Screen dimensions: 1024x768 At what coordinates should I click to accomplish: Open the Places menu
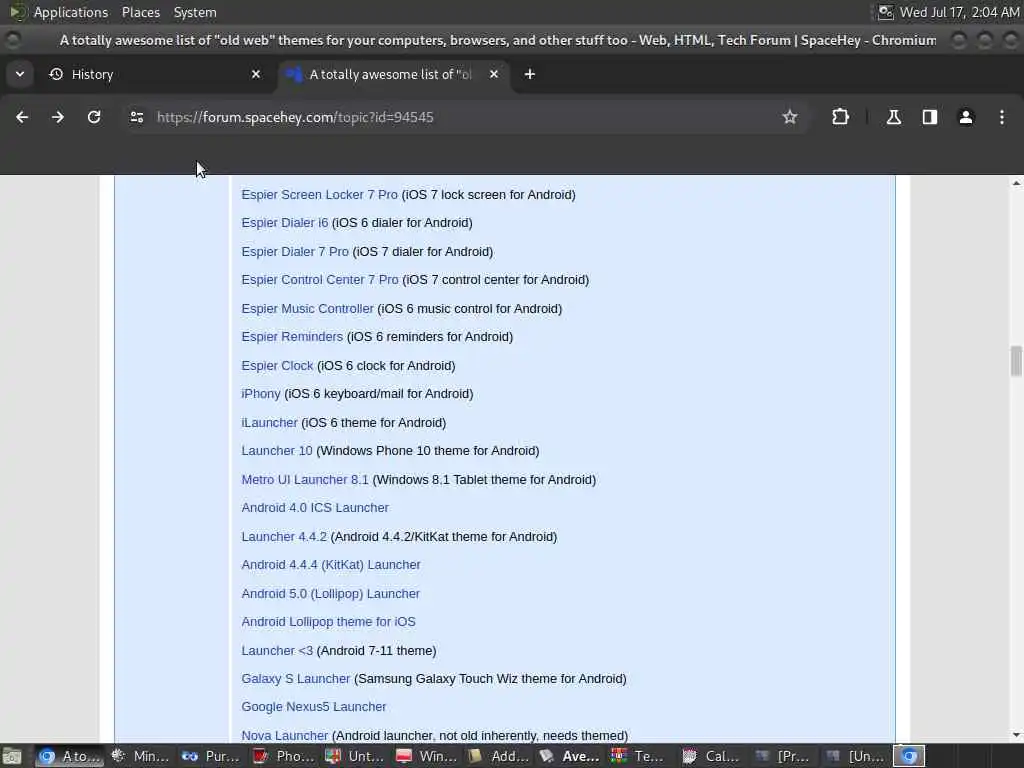pos(140,12)
